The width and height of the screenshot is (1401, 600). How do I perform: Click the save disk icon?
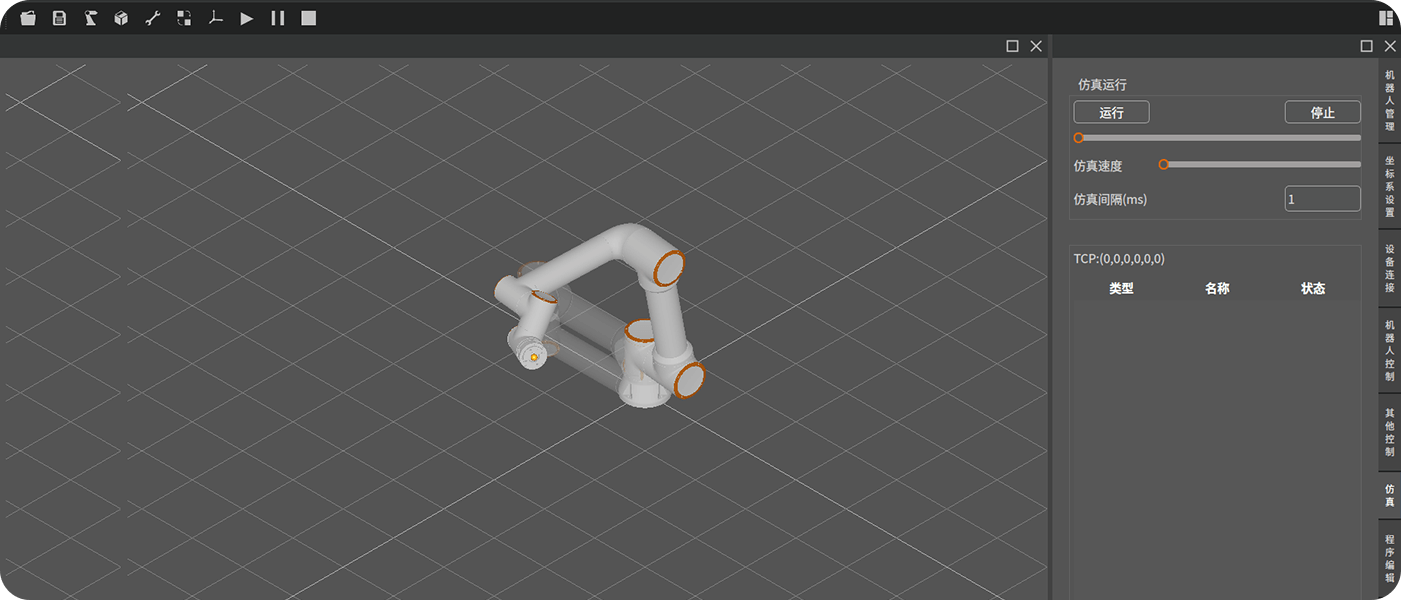click(59, 18)
